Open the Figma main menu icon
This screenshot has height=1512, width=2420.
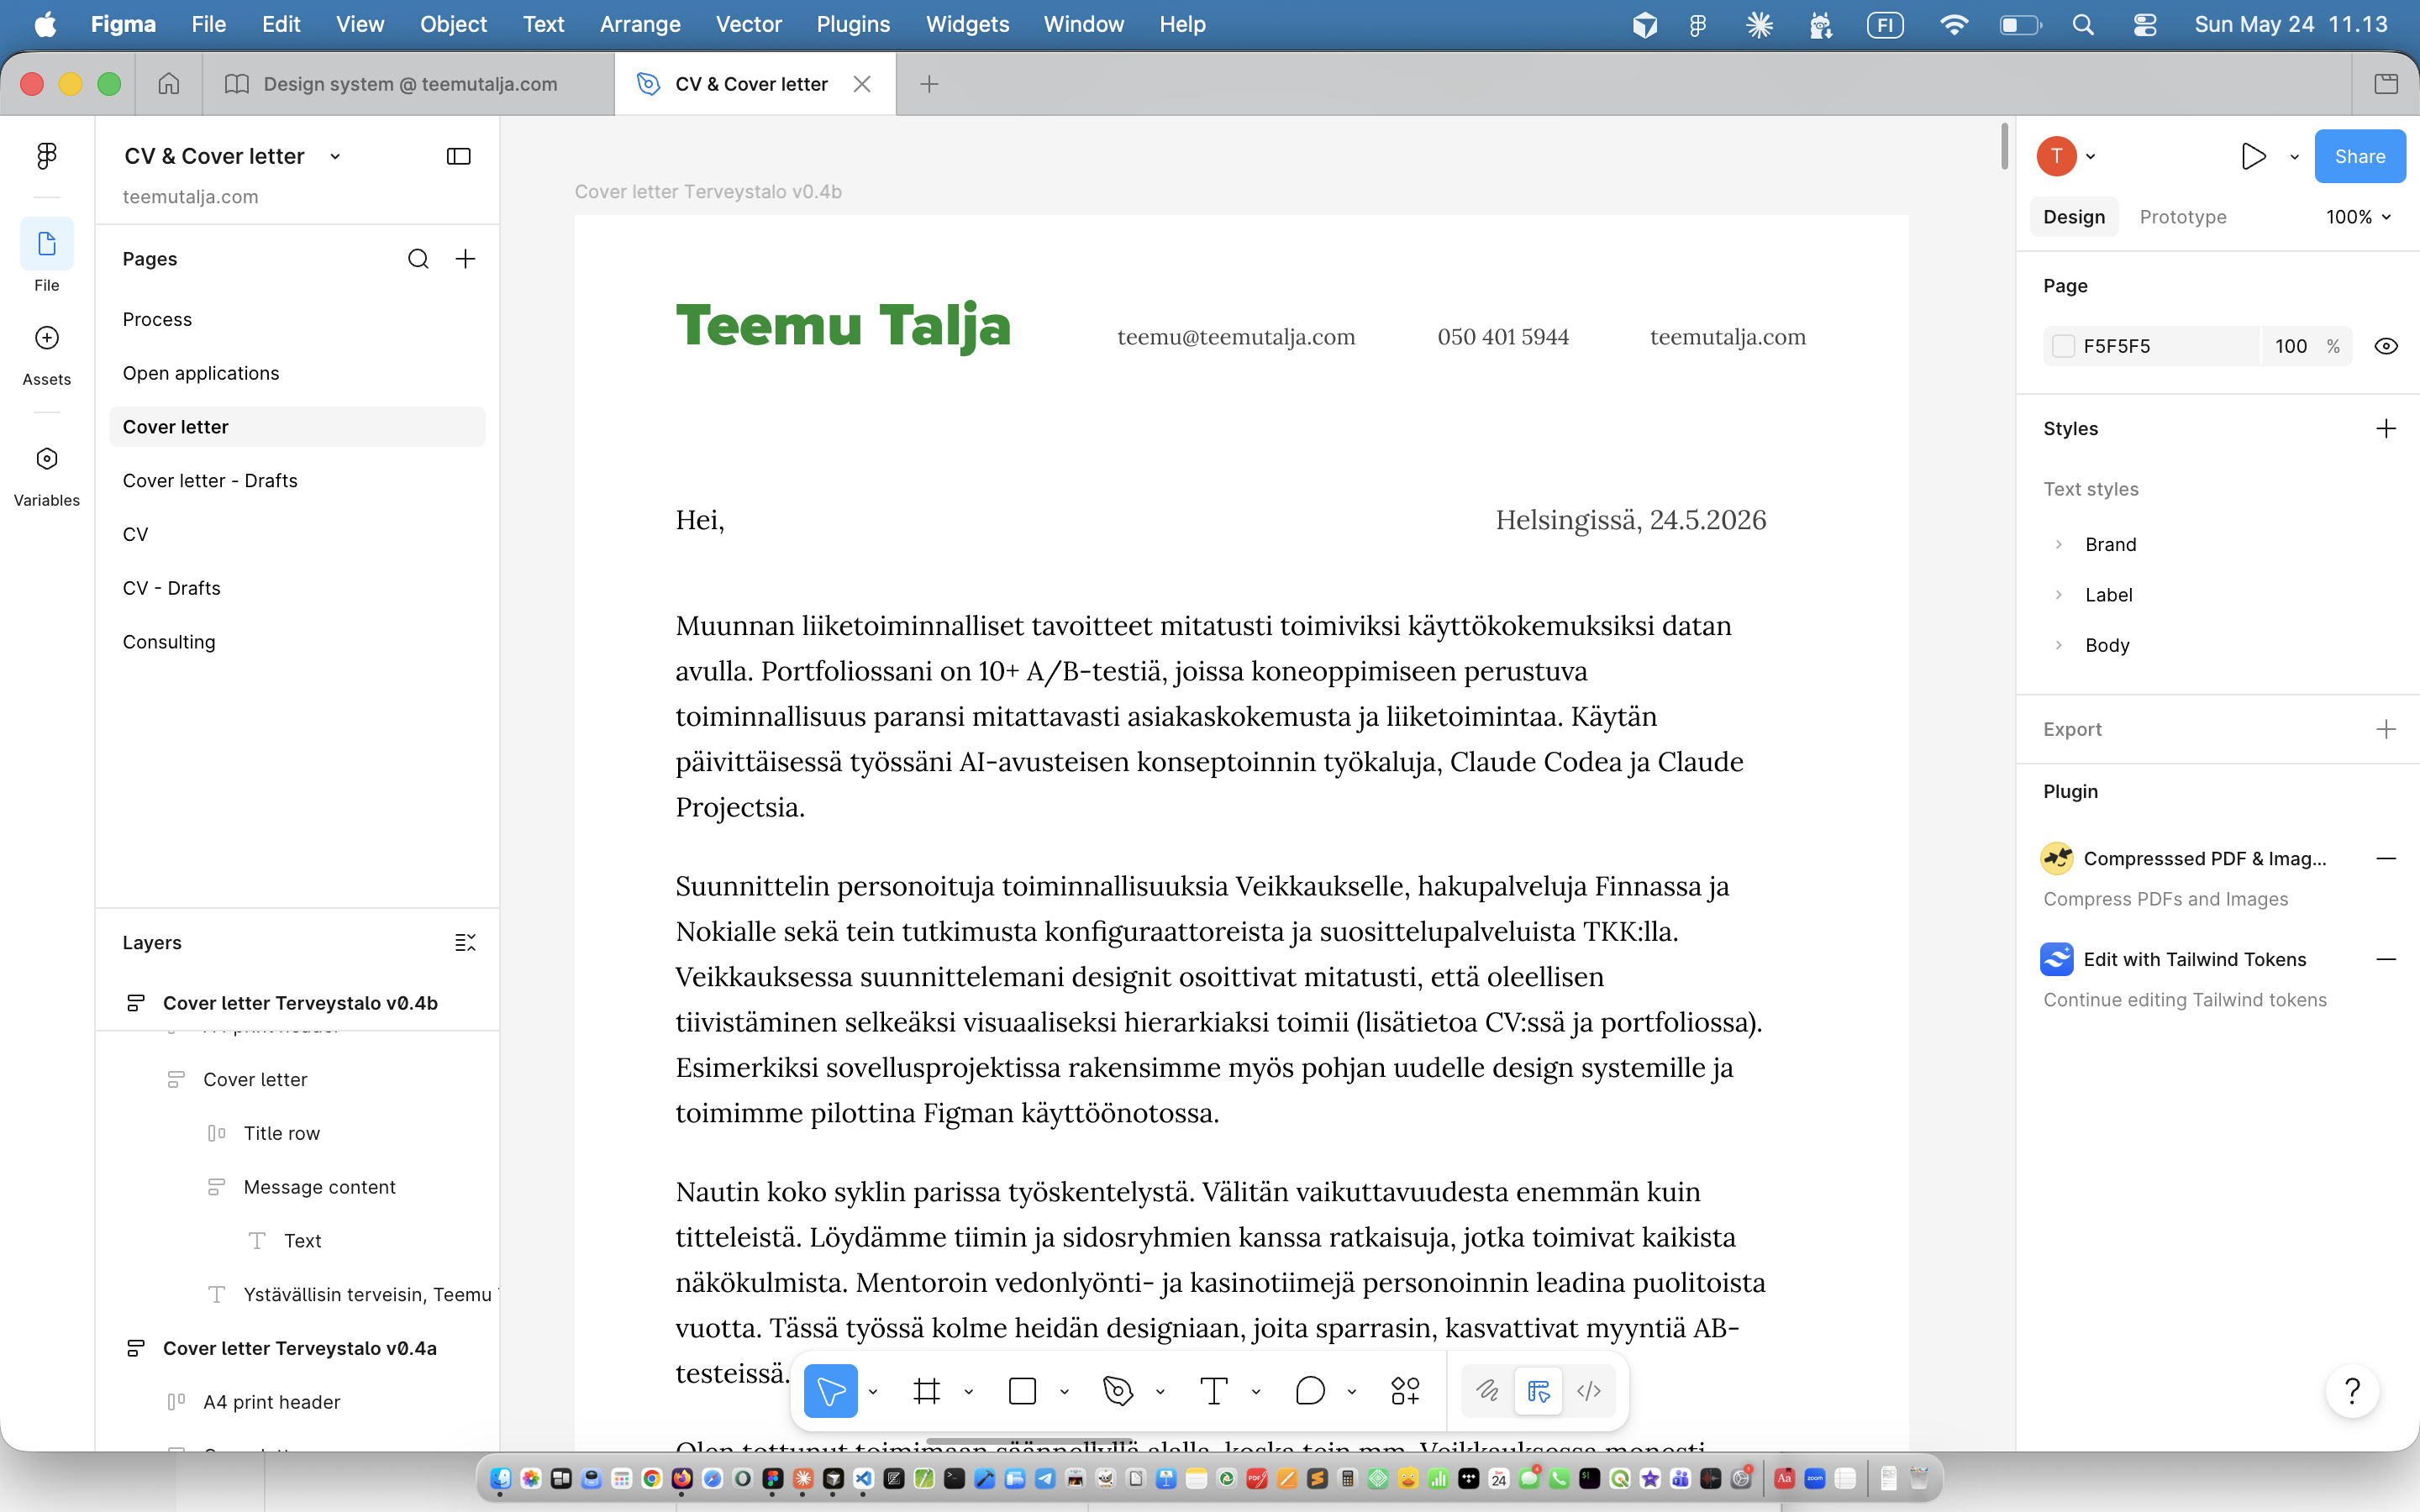[46, 155]
